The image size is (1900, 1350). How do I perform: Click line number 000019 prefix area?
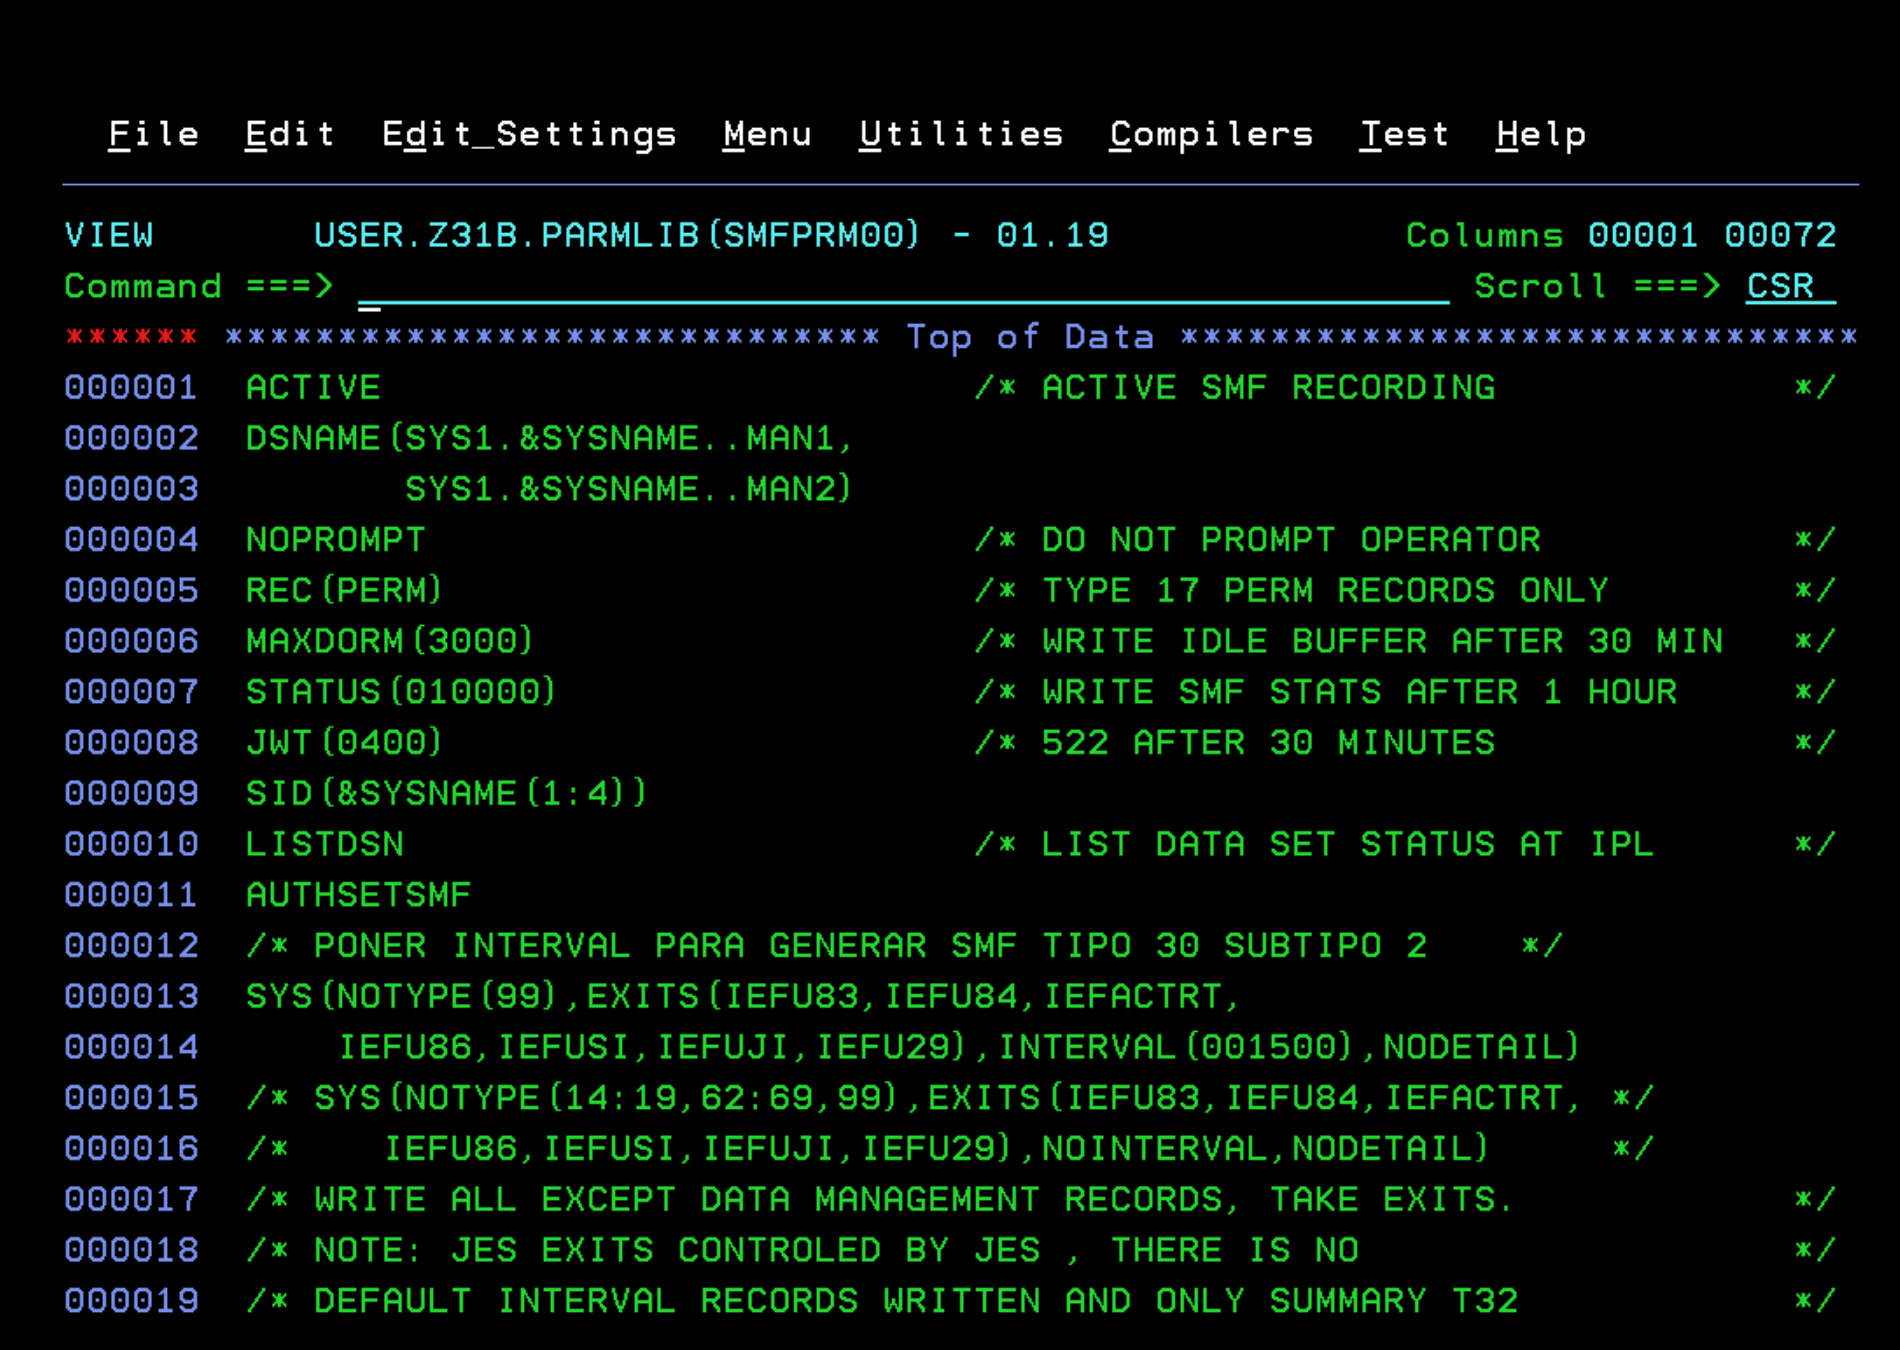click(x=131, y=1301)
